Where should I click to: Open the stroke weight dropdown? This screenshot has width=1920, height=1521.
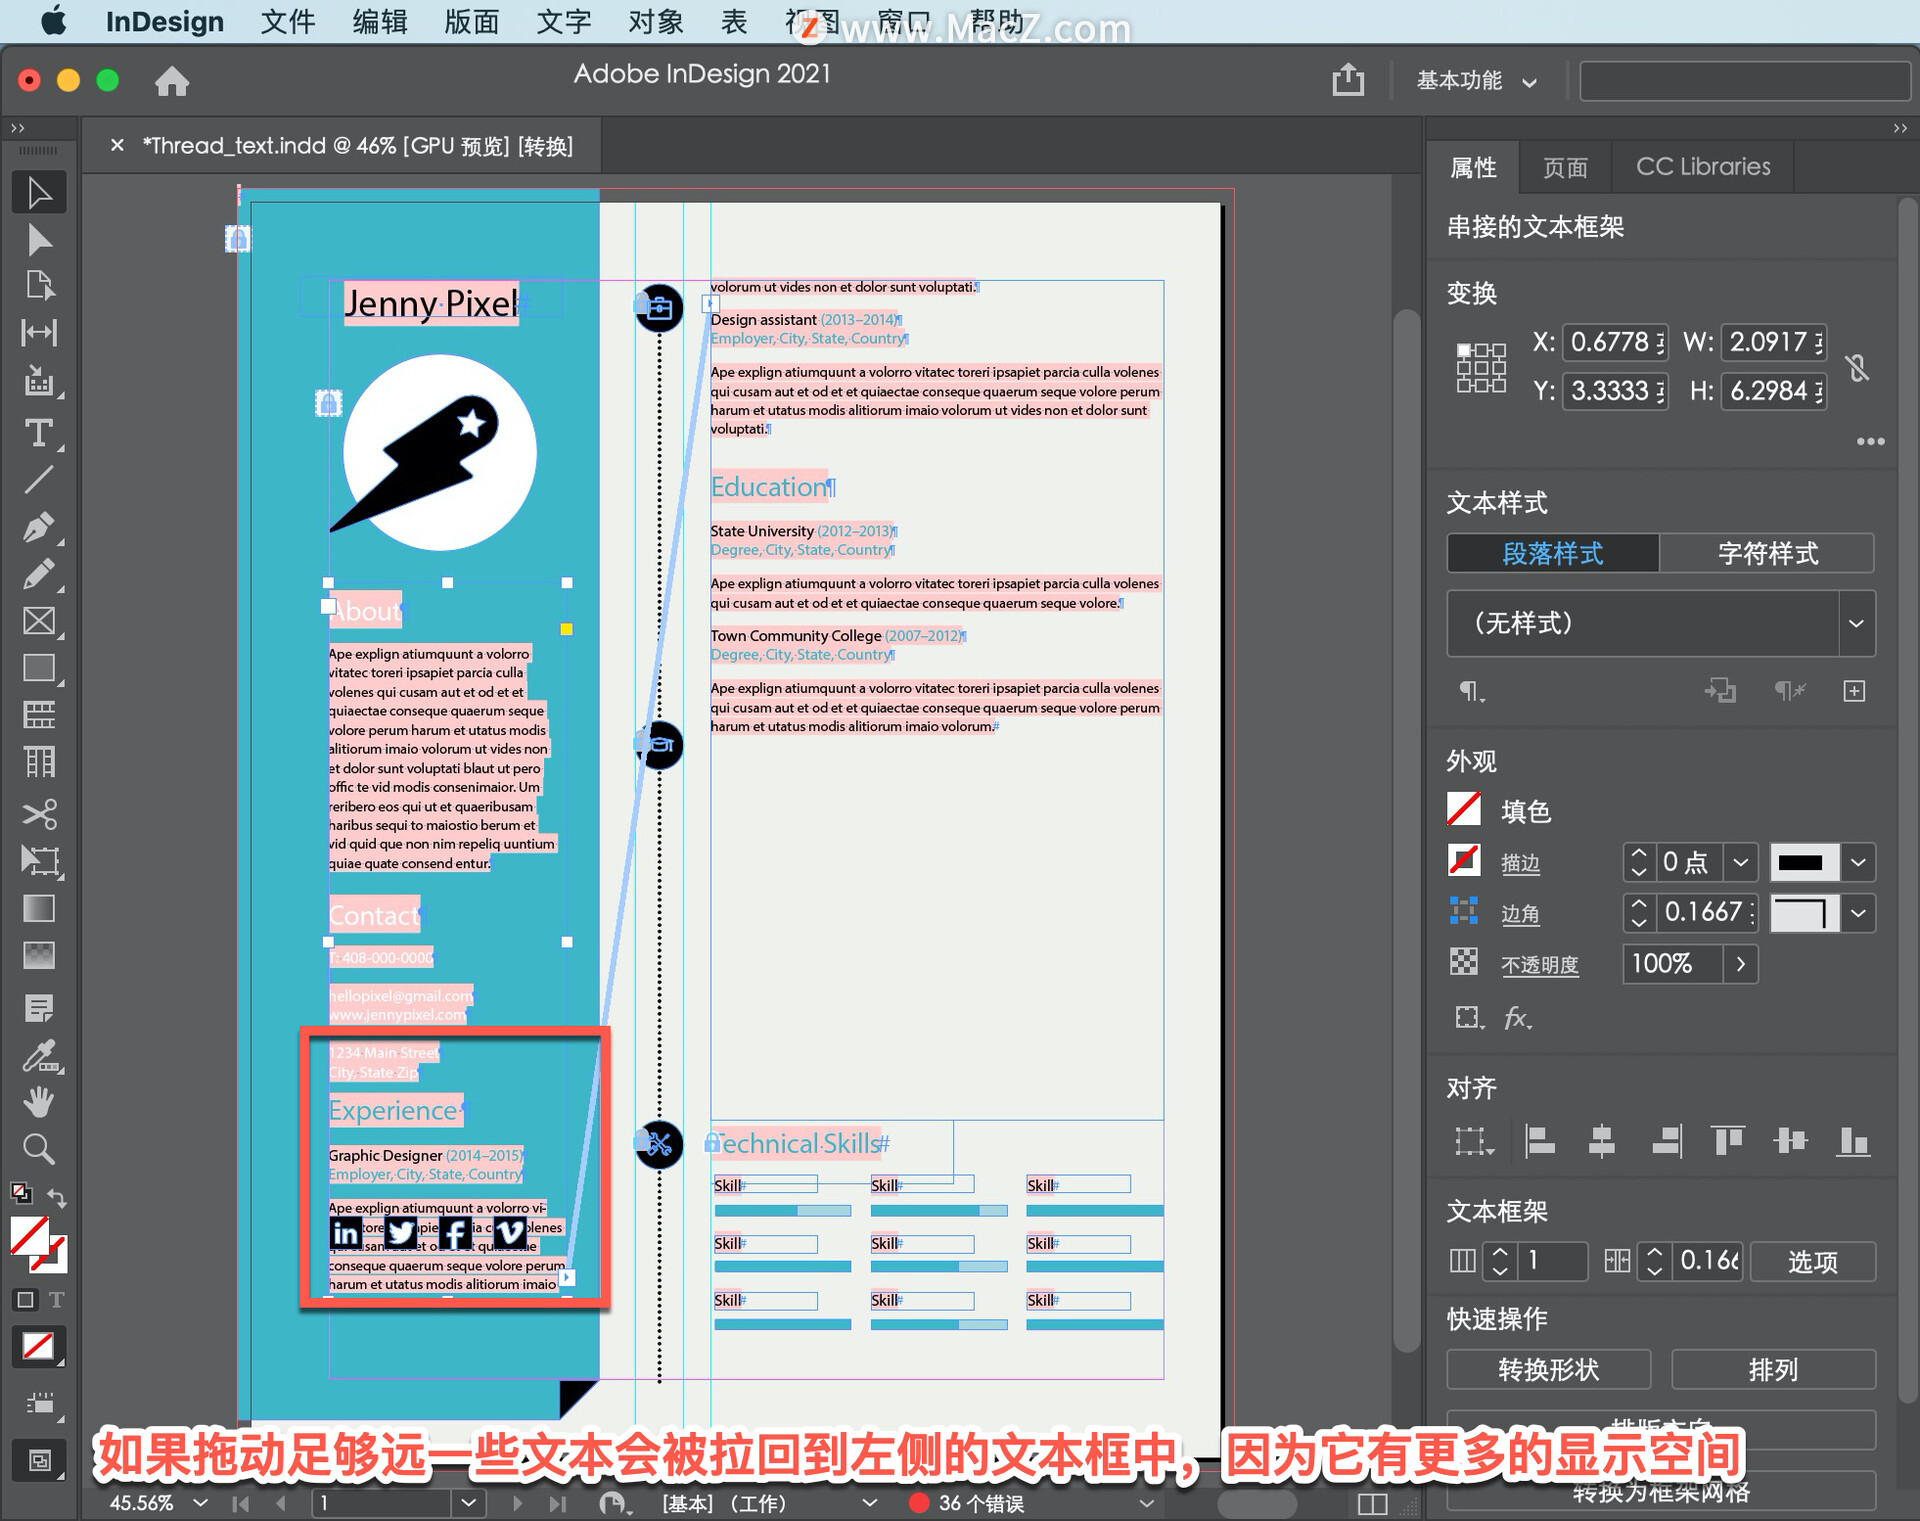click(x=1740, y=862)
